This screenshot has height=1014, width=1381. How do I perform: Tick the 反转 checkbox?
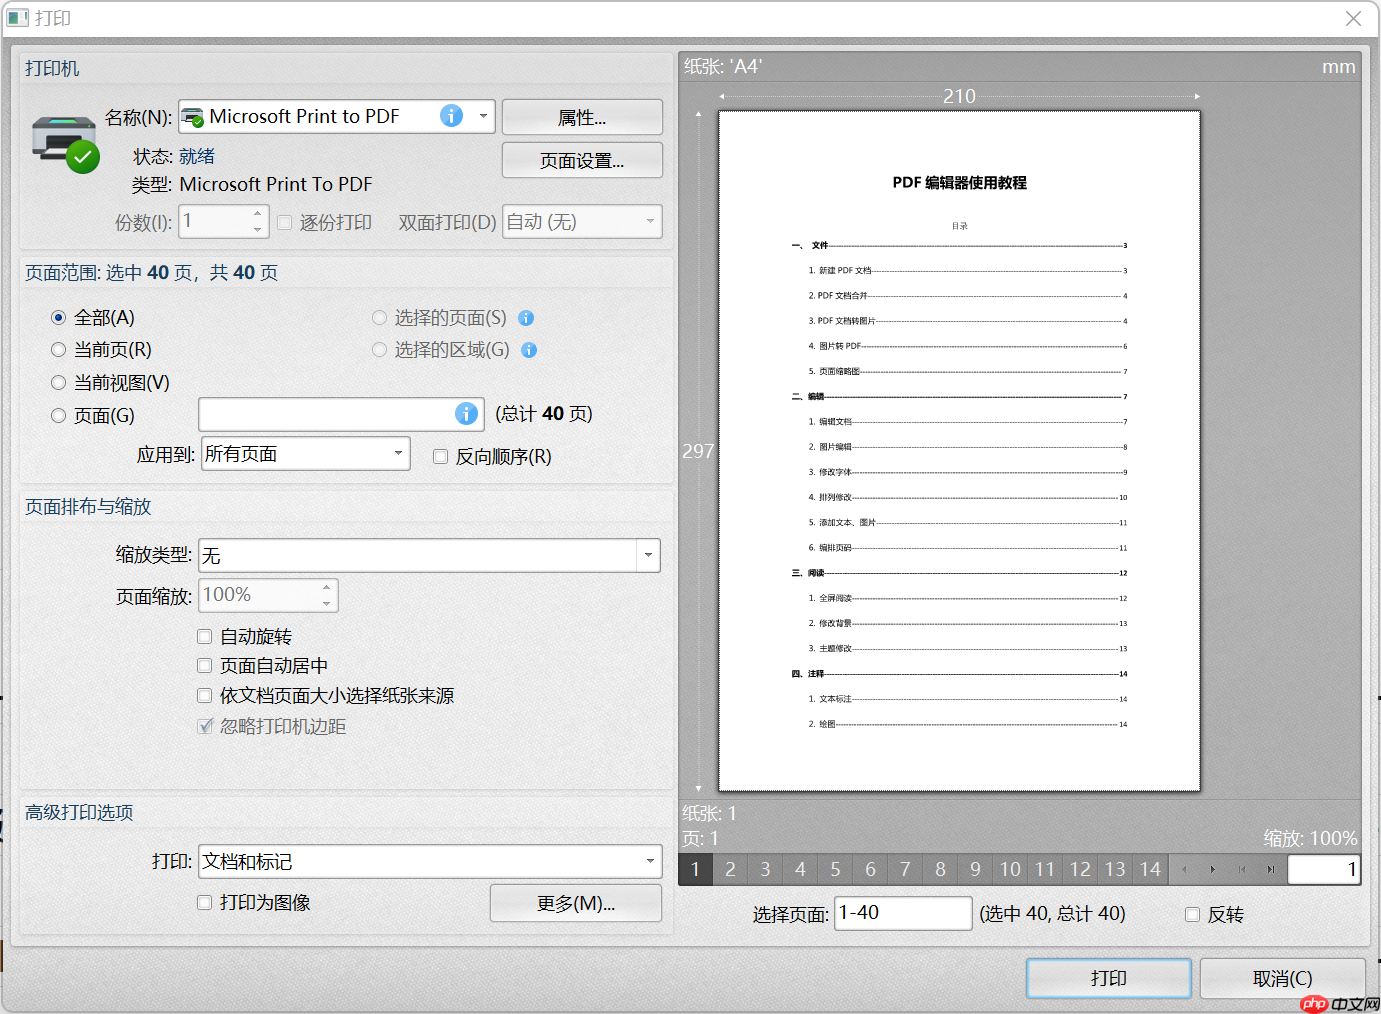(x=1192, y=915)
